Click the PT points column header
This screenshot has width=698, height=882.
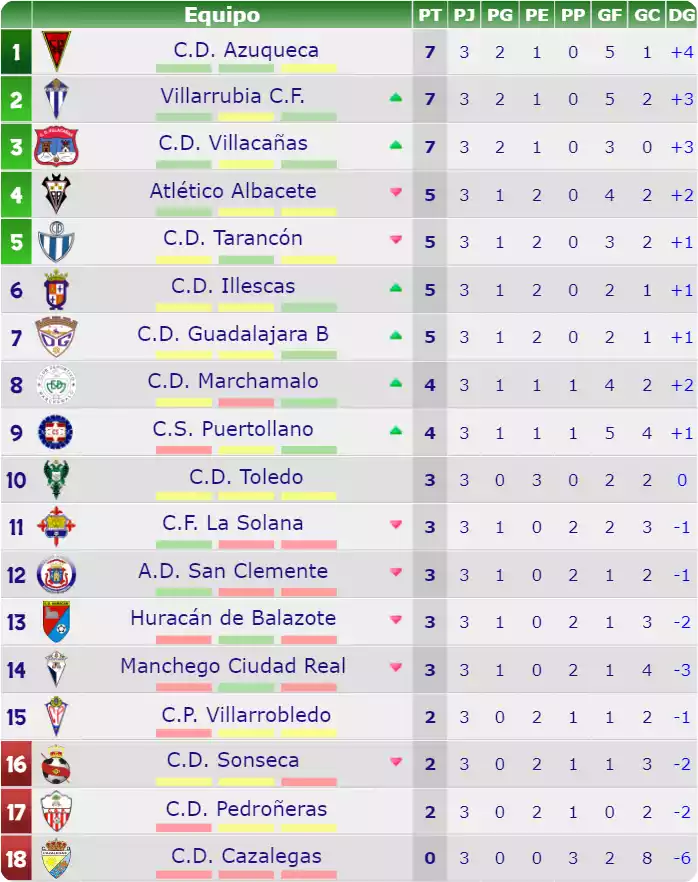click(430, 14)
